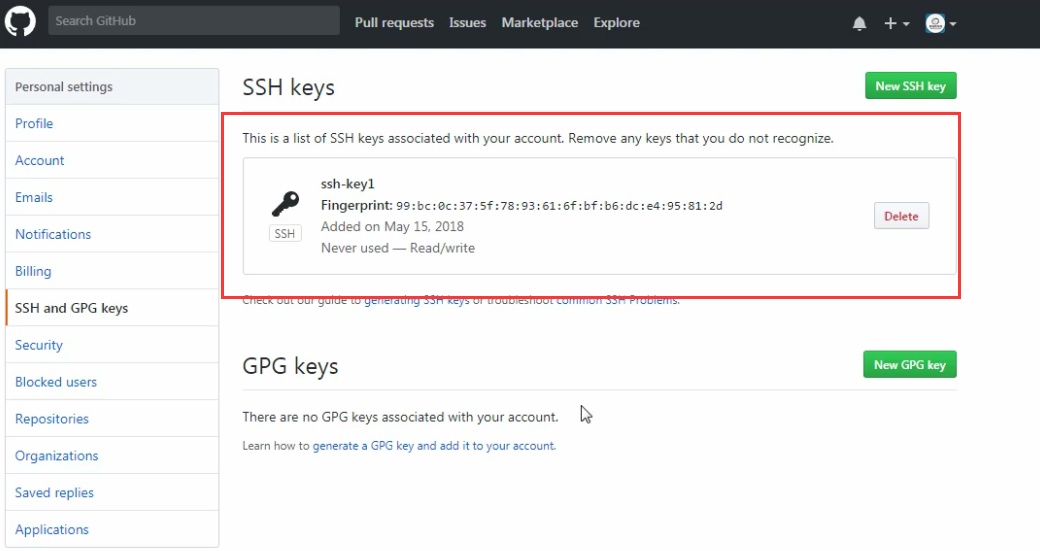Expand the plus create-new dropdown
Screen dimensions: 1040x551
(896, 23)
